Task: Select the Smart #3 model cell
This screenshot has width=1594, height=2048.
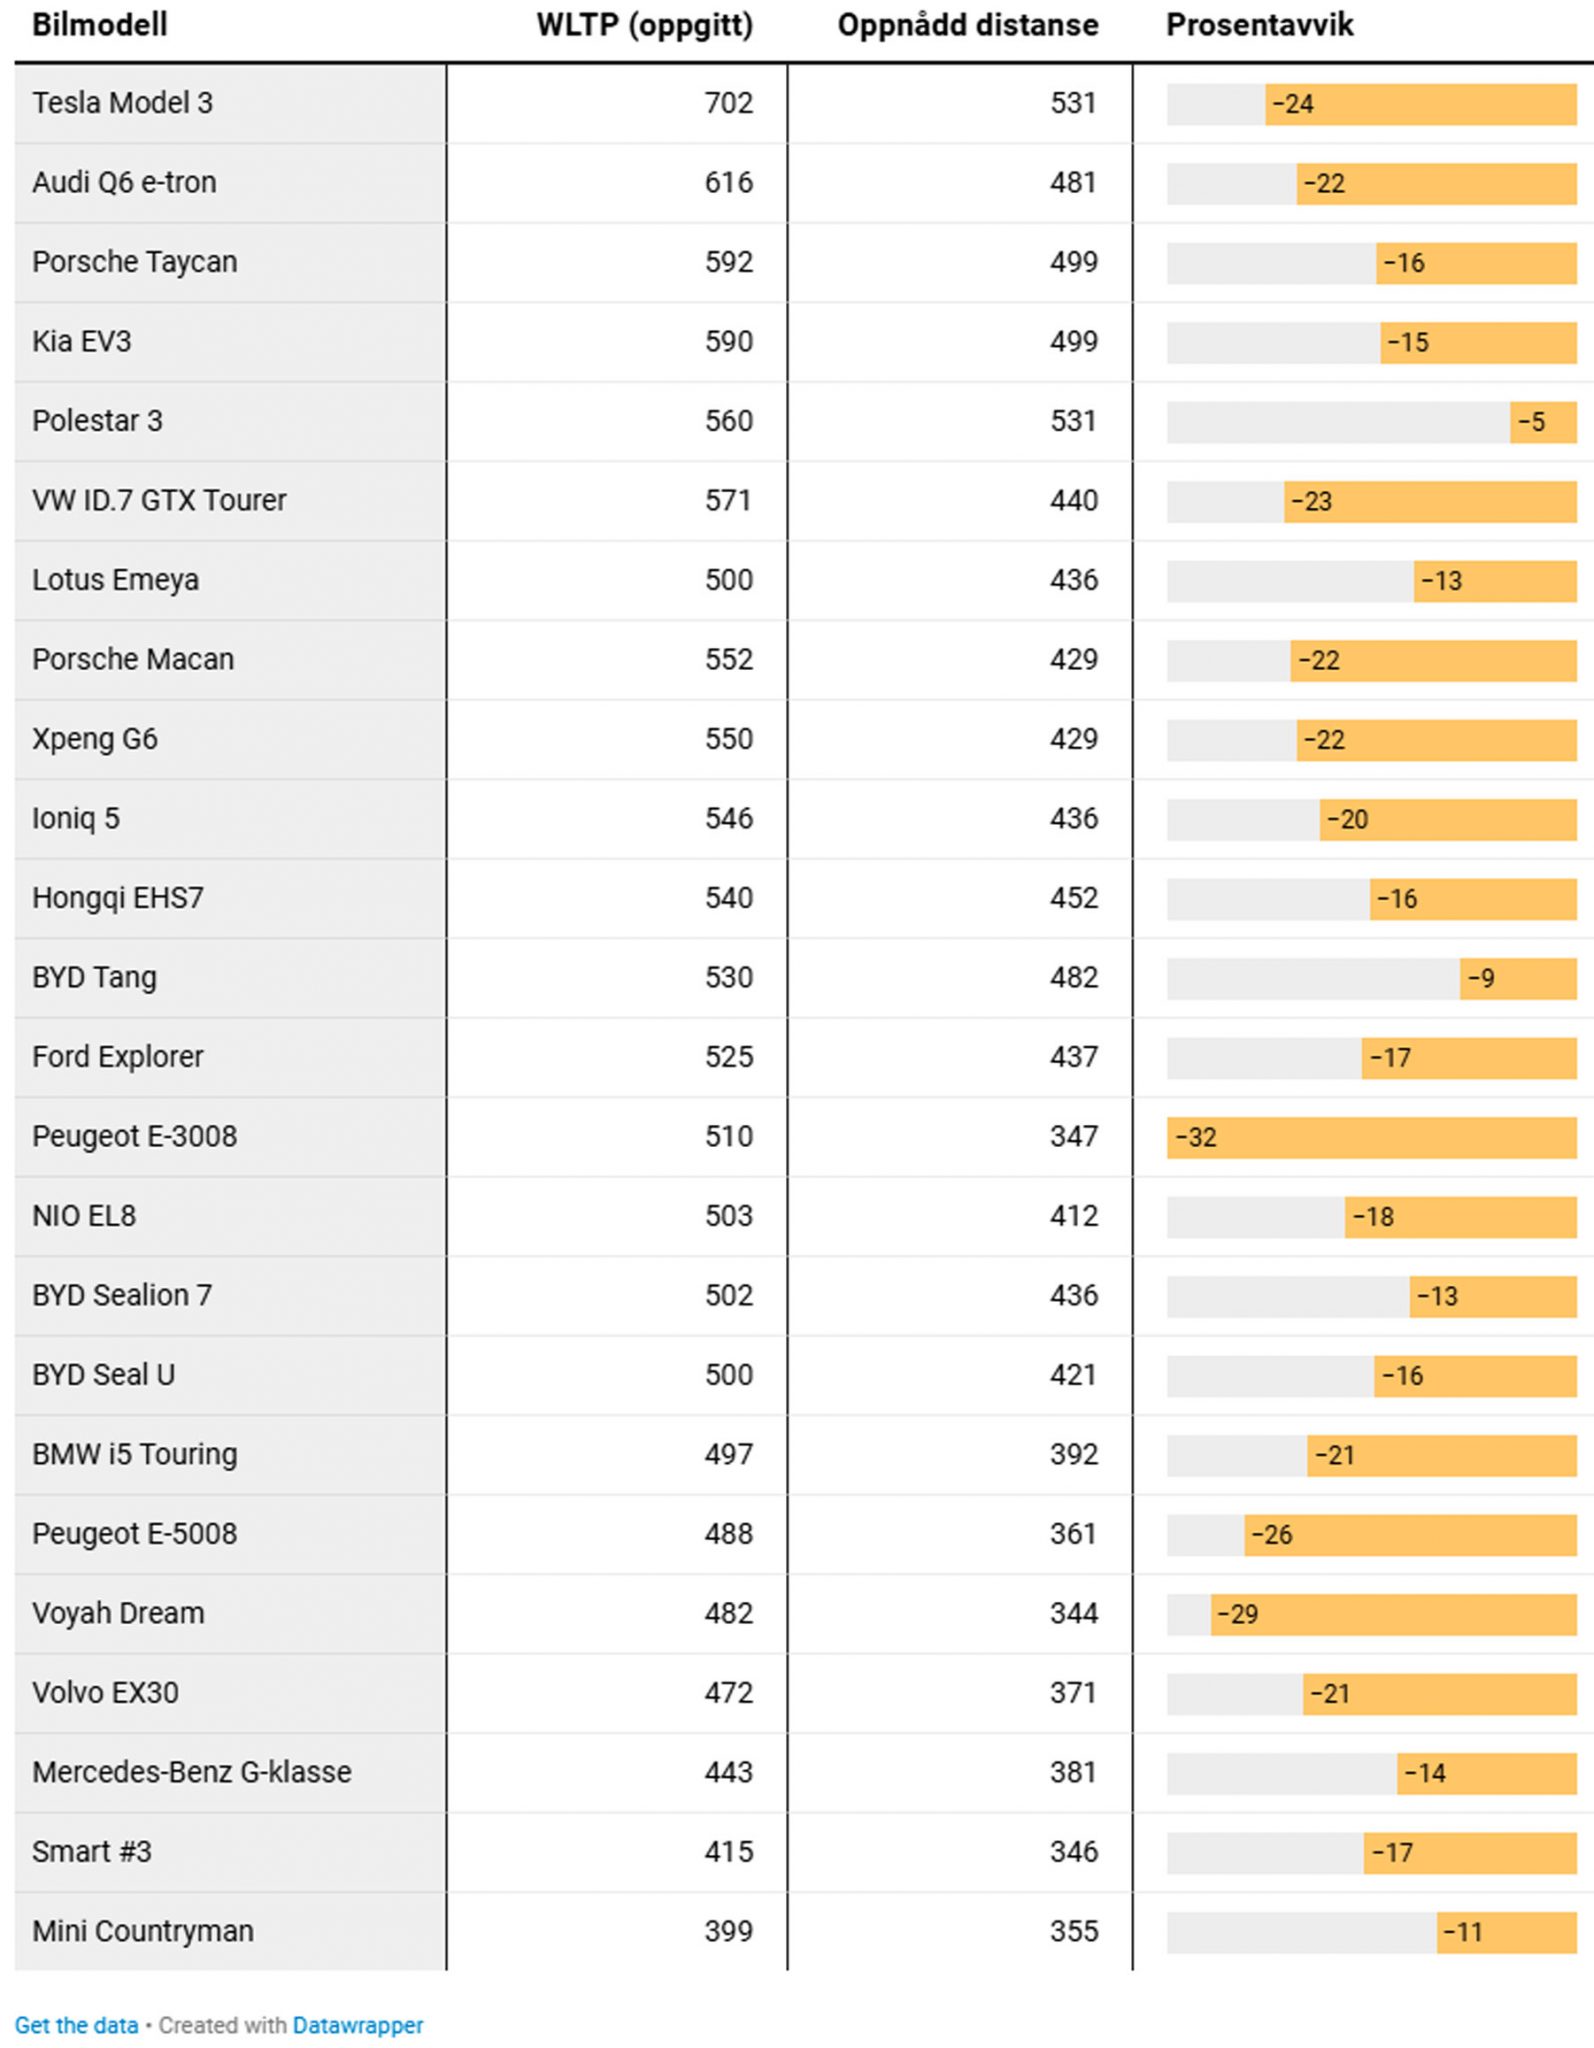Action: coord(91,1851)
